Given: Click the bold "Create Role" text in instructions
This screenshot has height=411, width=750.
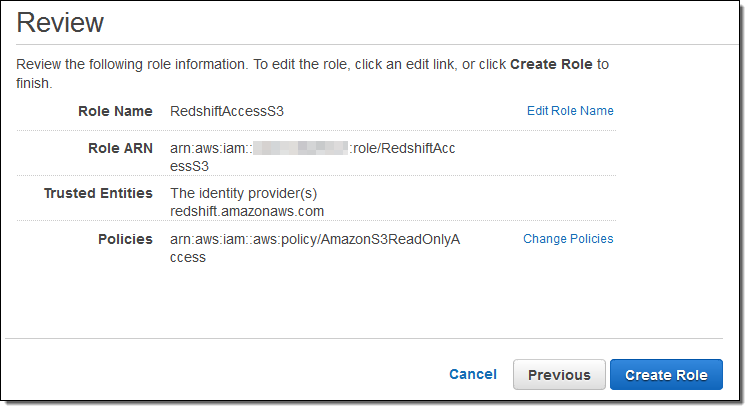Looking at the screenshot, I should (x=551, y=64).
